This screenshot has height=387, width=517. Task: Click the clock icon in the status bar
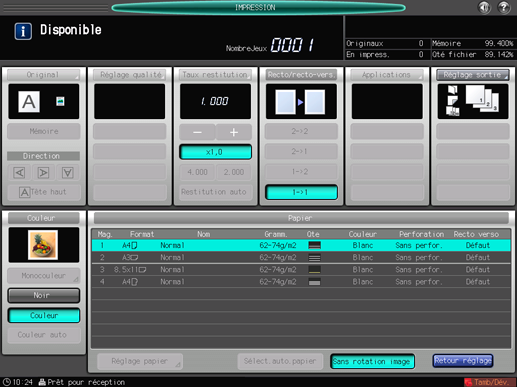coord(7,382)
